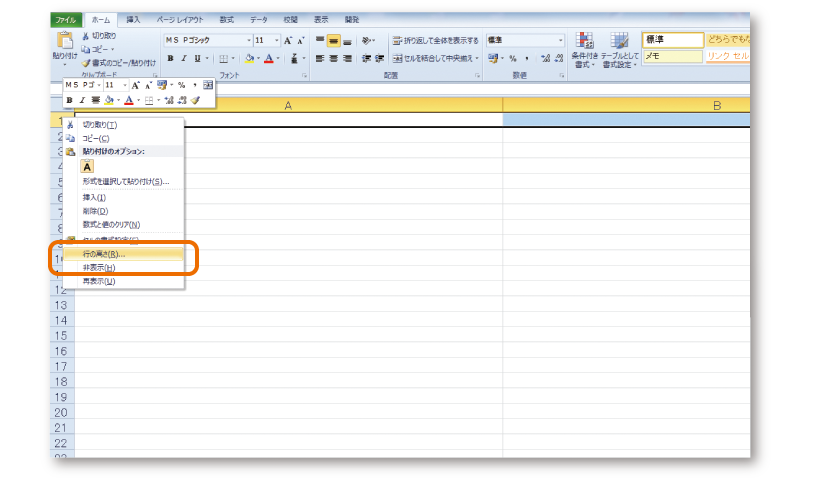Click the mini toolbar Accounting format icon
The width and height of the screenshot is (817, 494).
(162, 85)
